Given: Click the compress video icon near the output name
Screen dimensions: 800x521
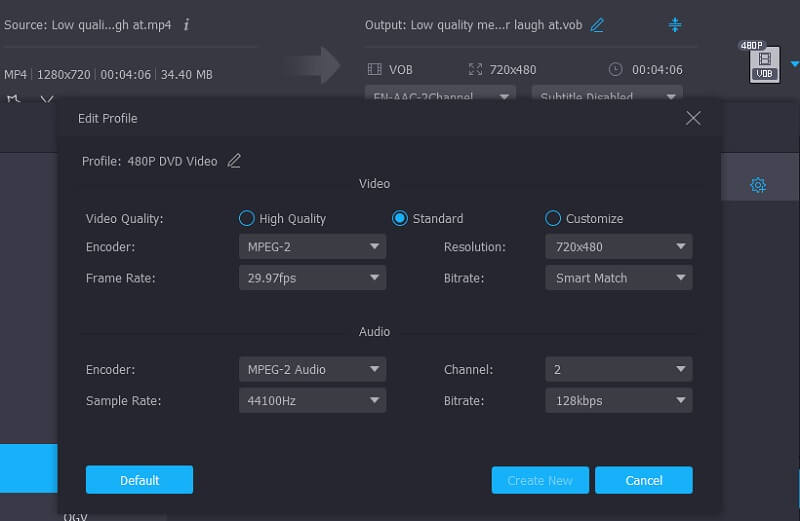Looking at the screenshot, I should (675, 25).
